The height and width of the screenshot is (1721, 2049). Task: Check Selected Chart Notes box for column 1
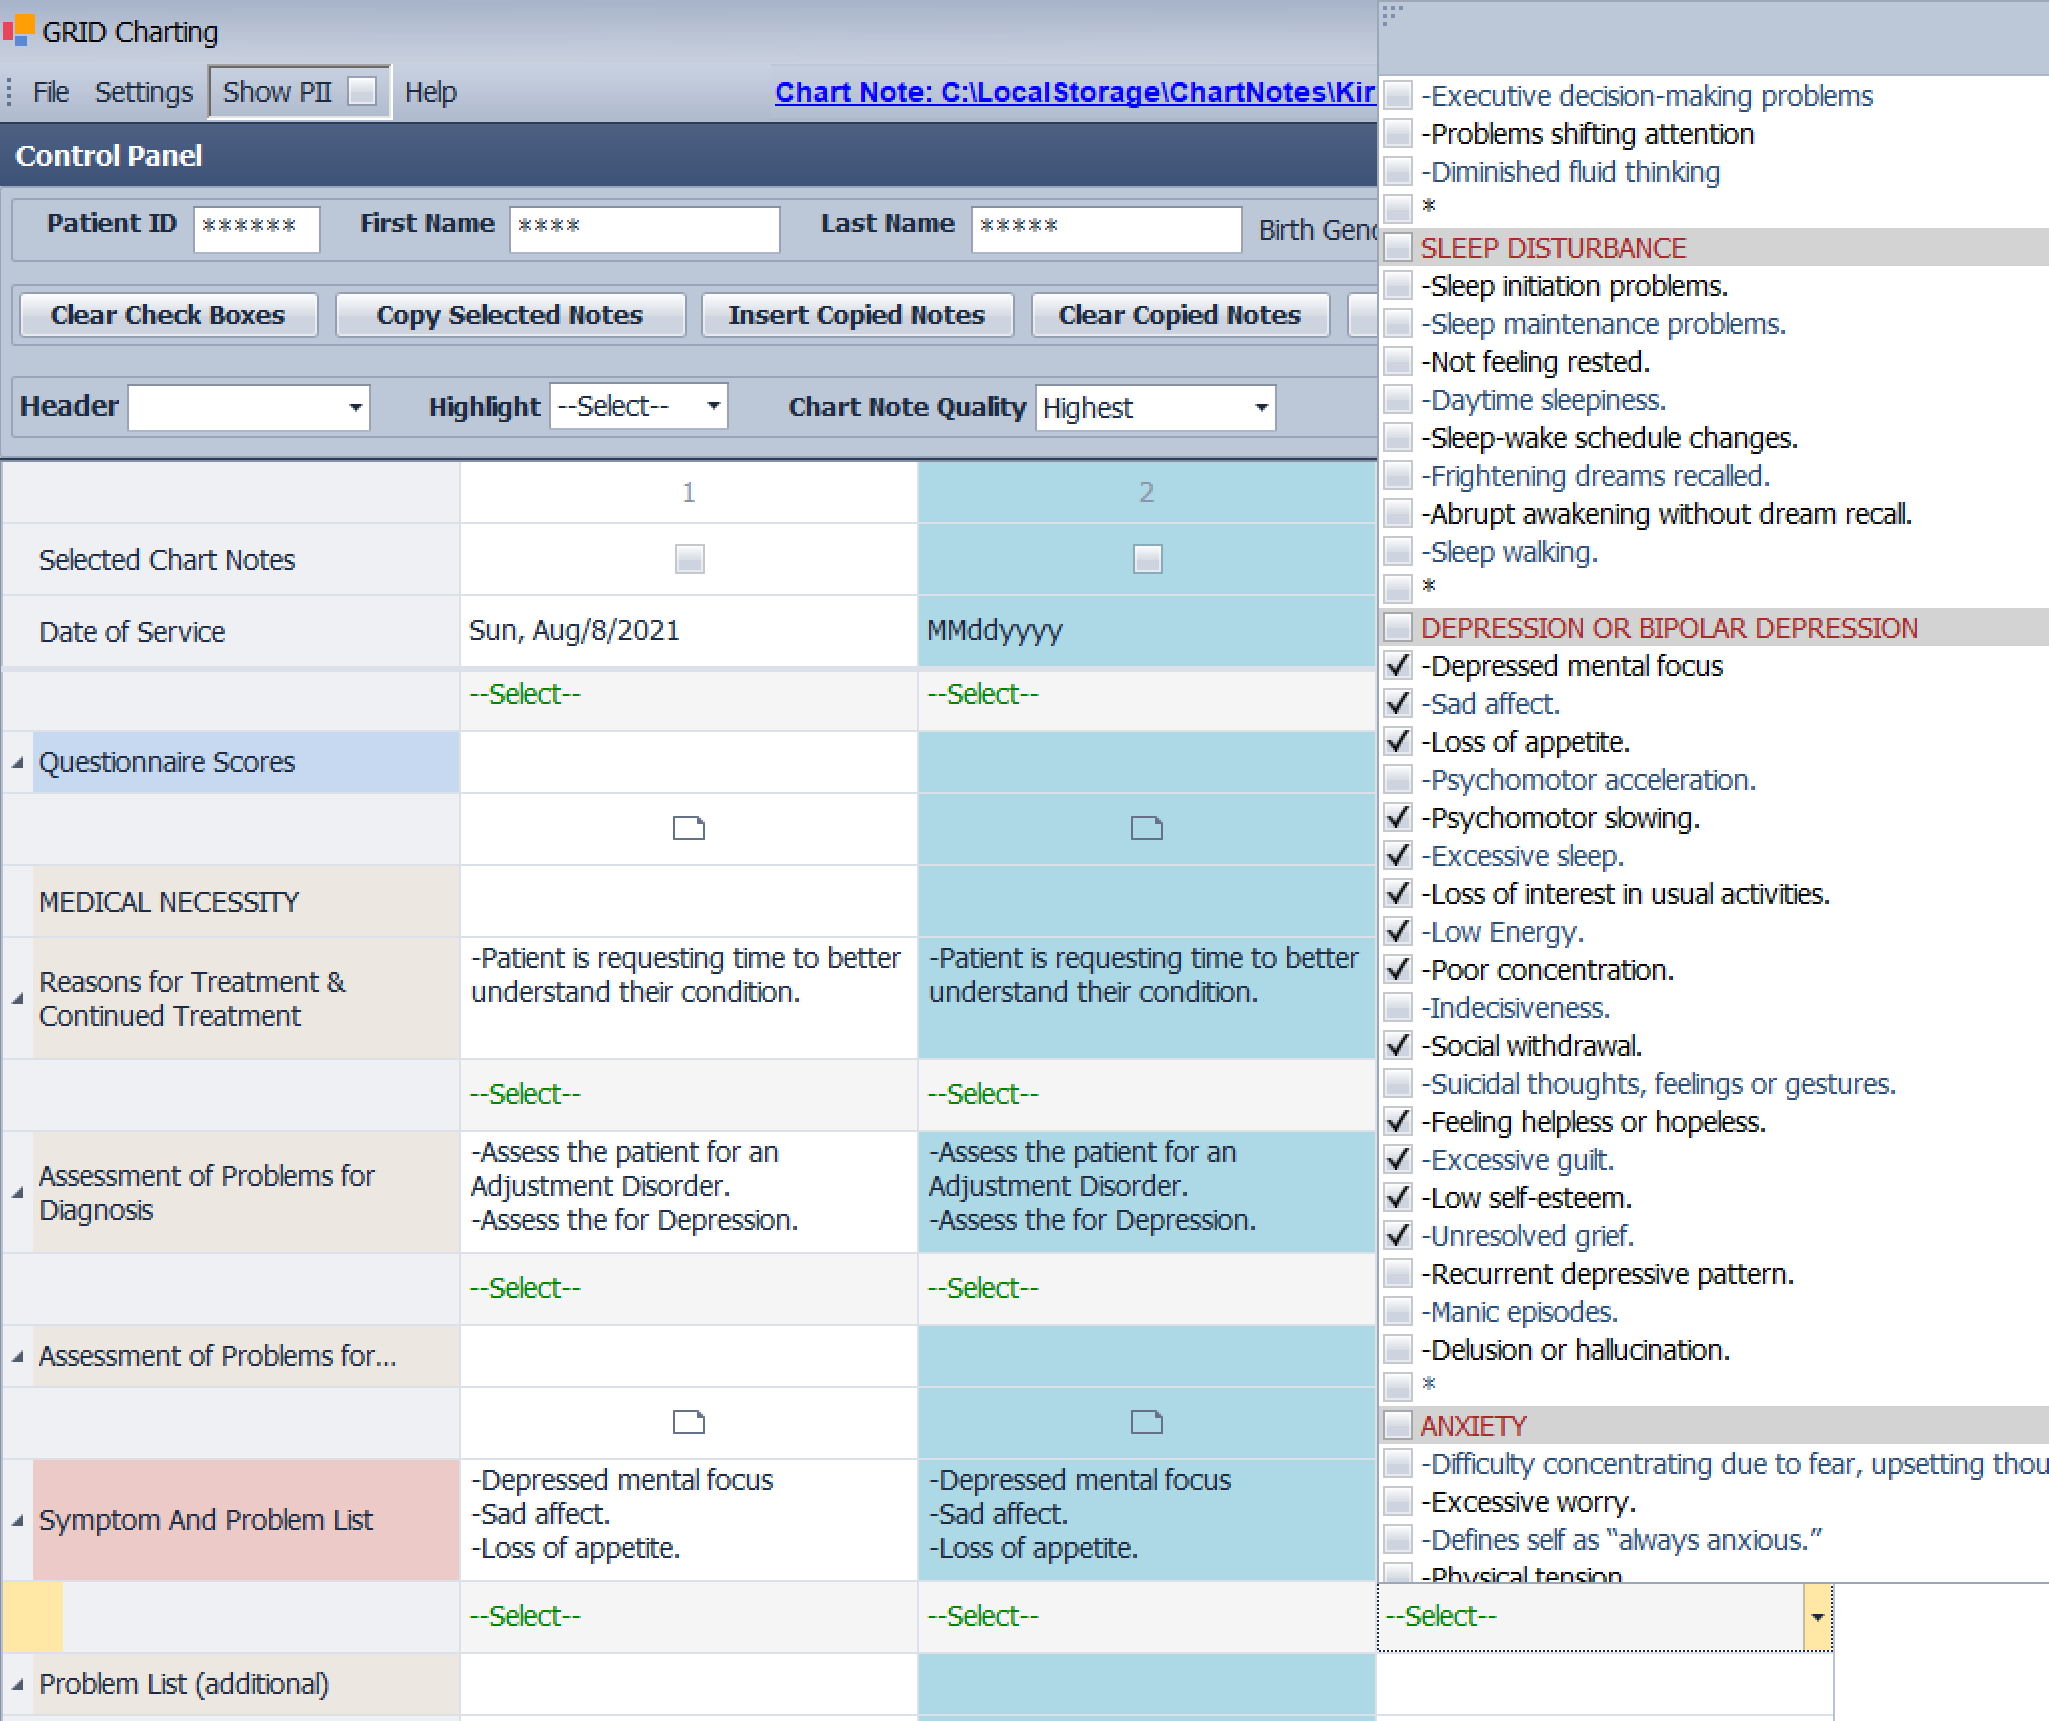click(x=688, y=559)
